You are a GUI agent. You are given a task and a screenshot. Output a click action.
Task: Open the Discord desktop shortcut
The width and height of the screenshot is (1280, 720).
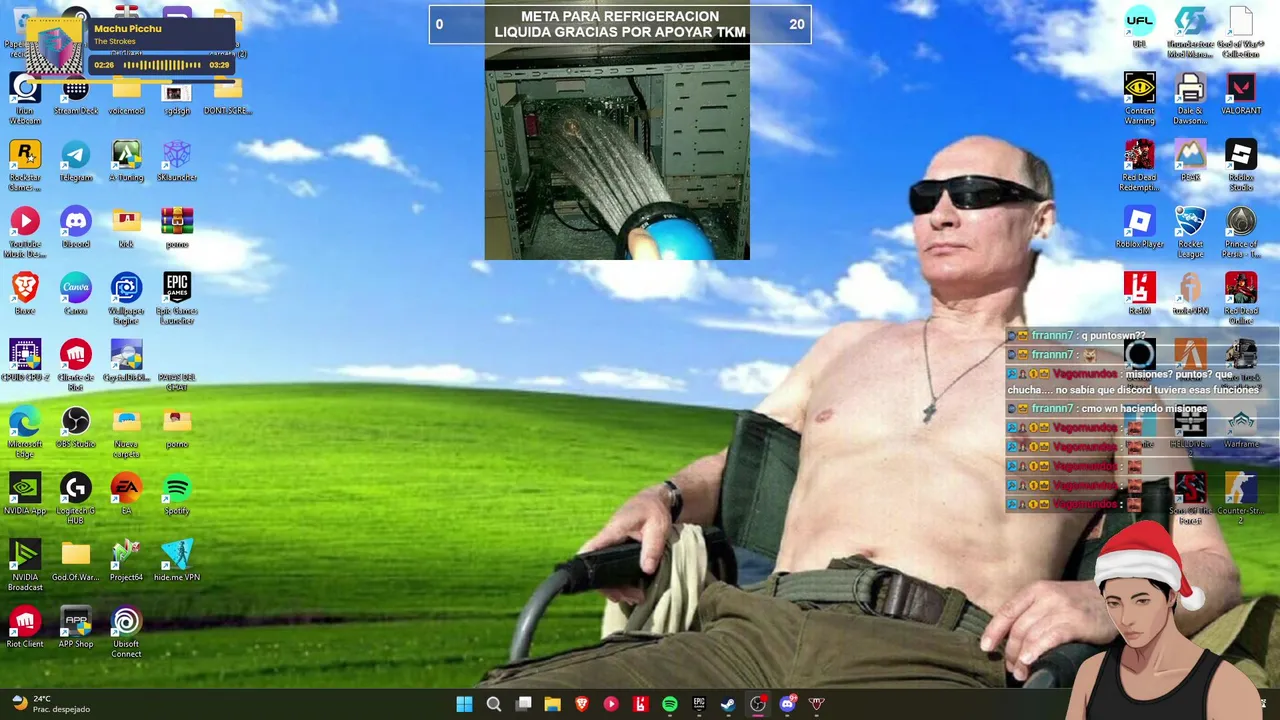click(76, 229)
